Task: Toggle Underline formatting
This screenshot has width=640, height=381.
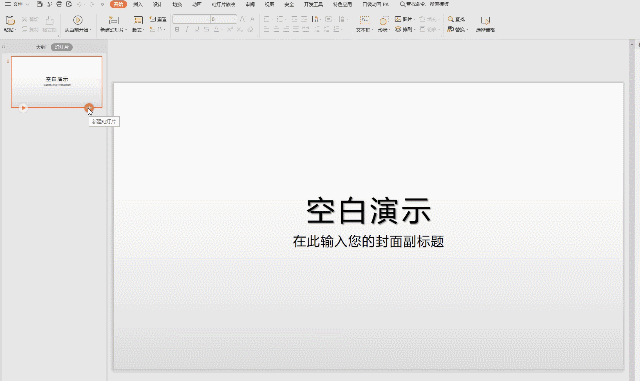Action: pos(197,29)
